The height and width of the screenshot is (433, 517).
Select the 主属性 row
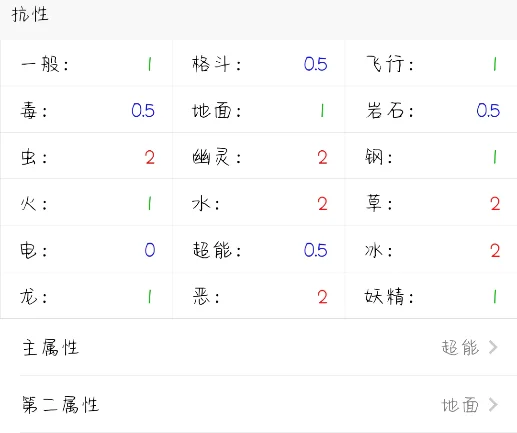pos(258,347)
